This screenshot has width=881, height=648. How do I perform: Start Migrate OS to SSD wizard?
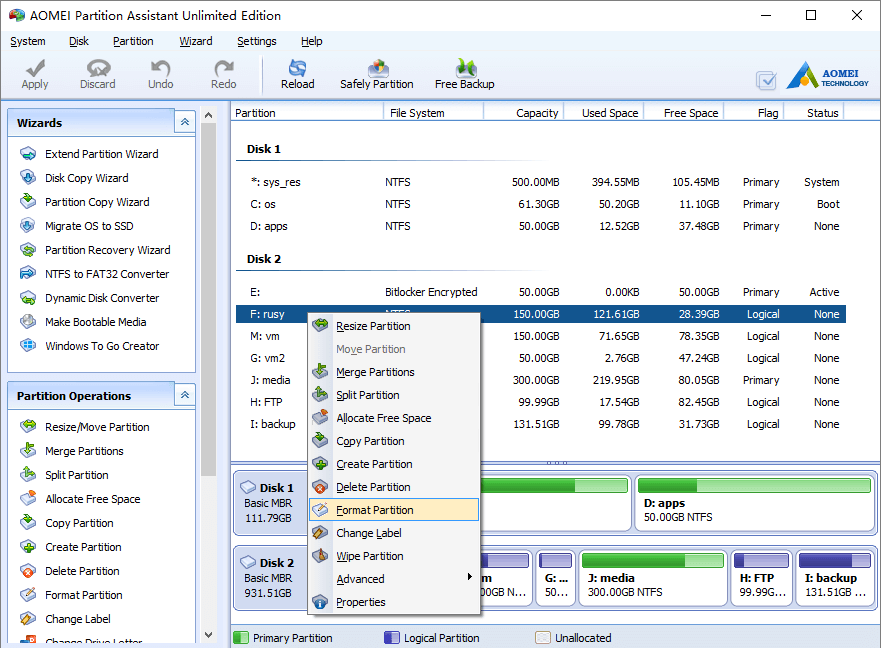click(77, 226)
